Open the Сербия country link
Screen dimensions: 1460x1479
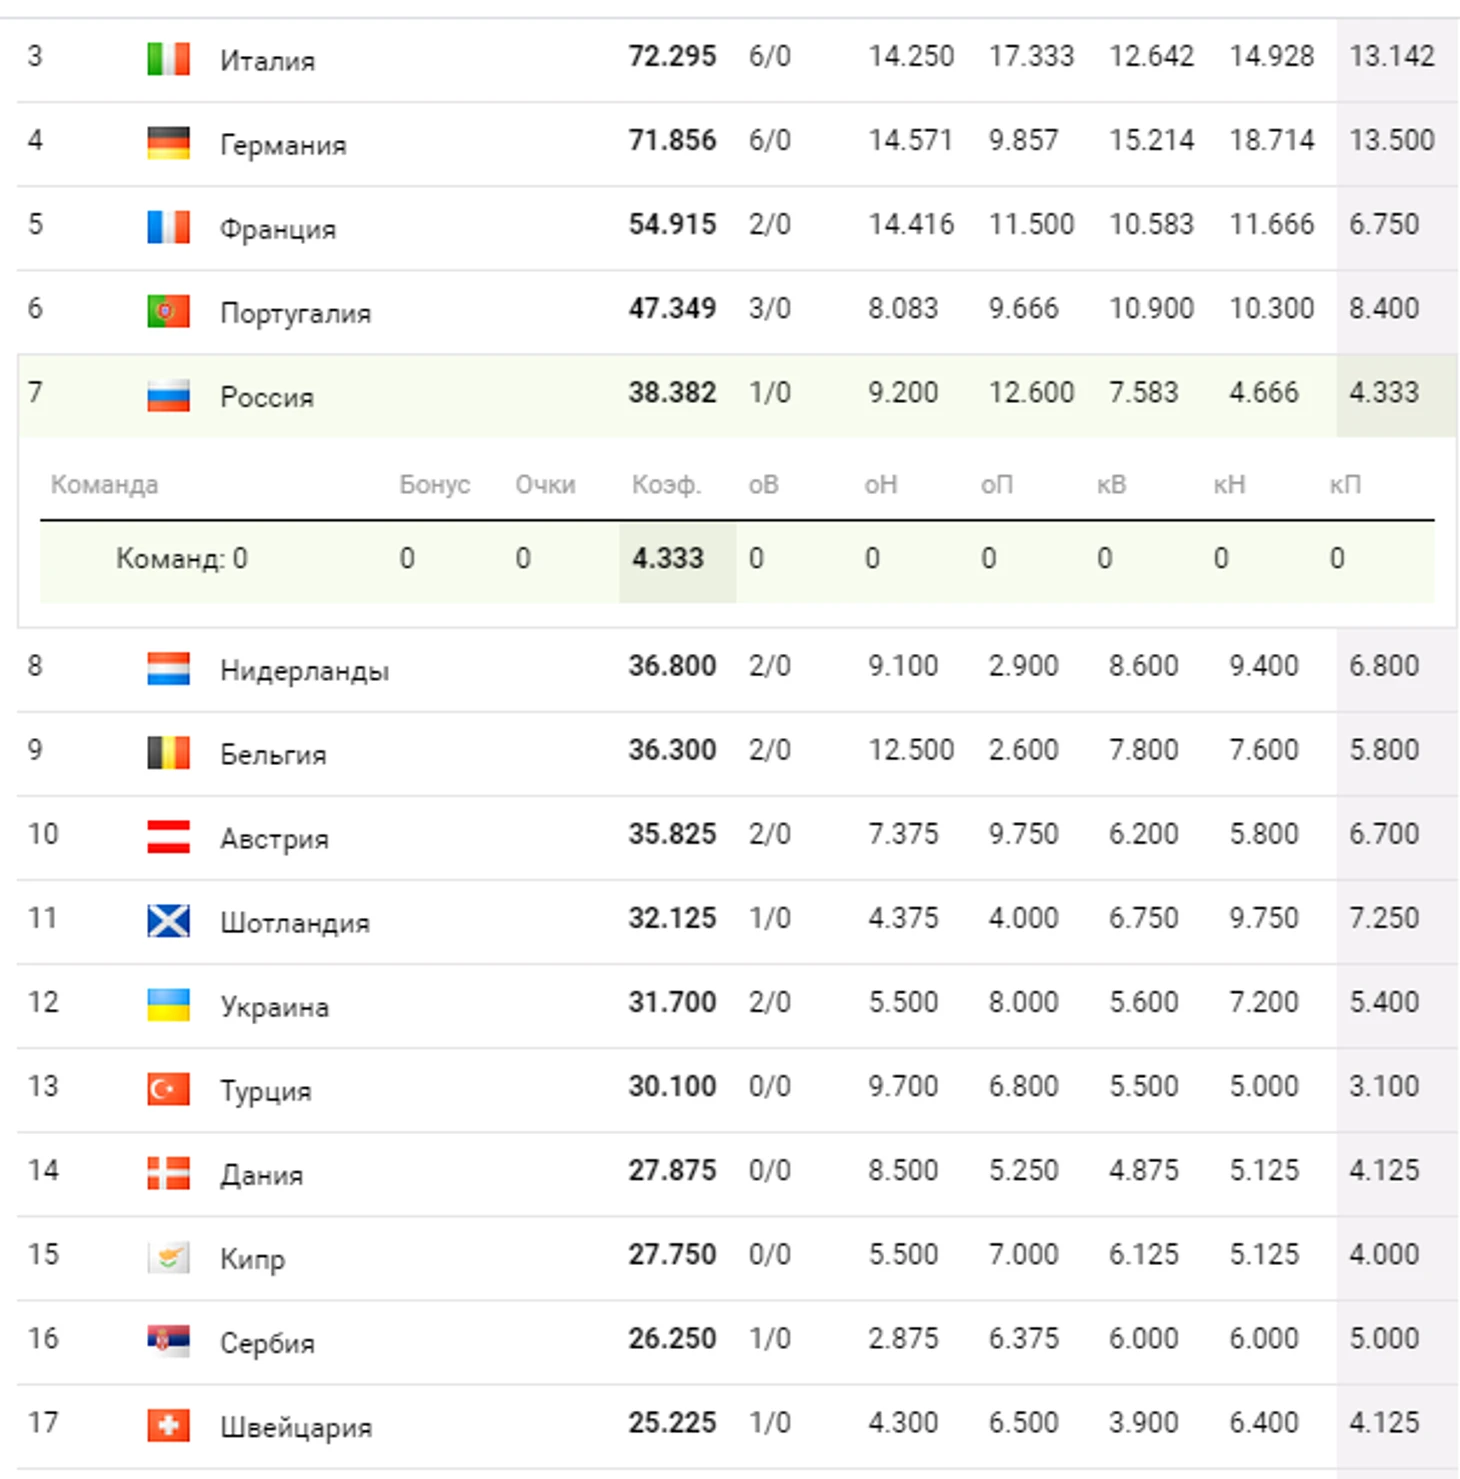(267, 1342)
